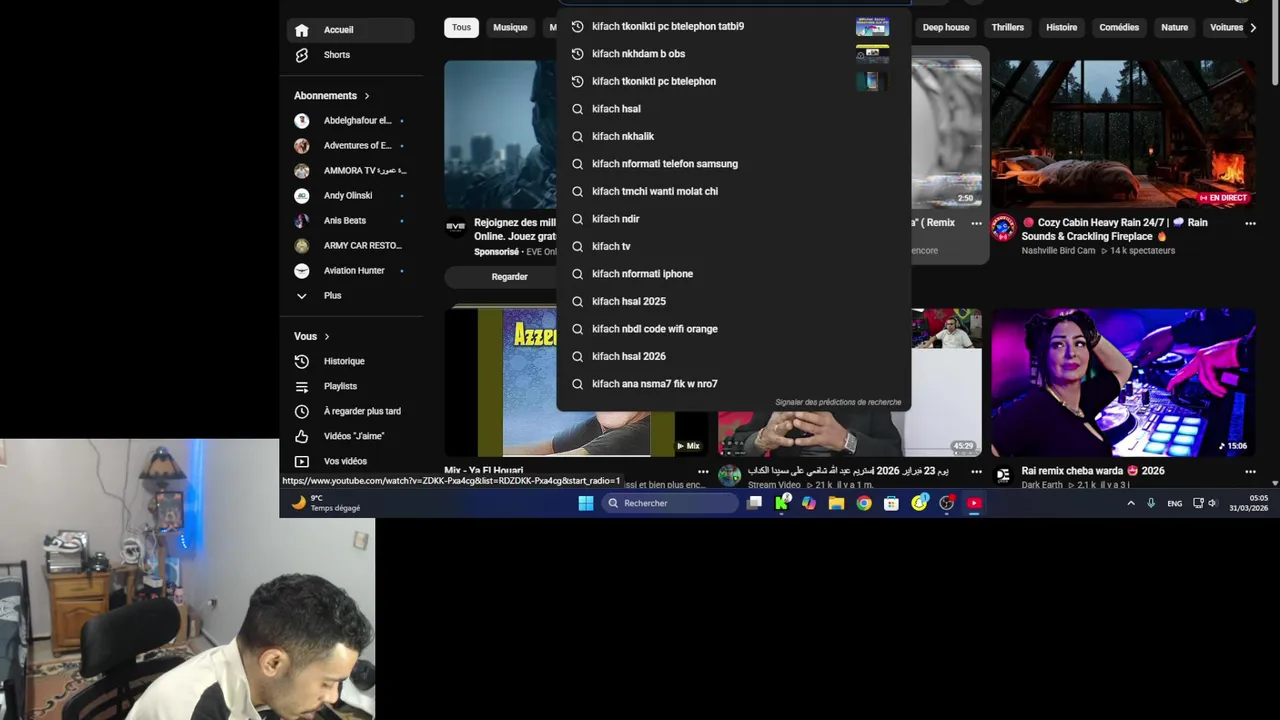The width and height of the screenshot is (1280, 720).
Task: Select the Histoire filter chip
Action: click(1061, 28)
